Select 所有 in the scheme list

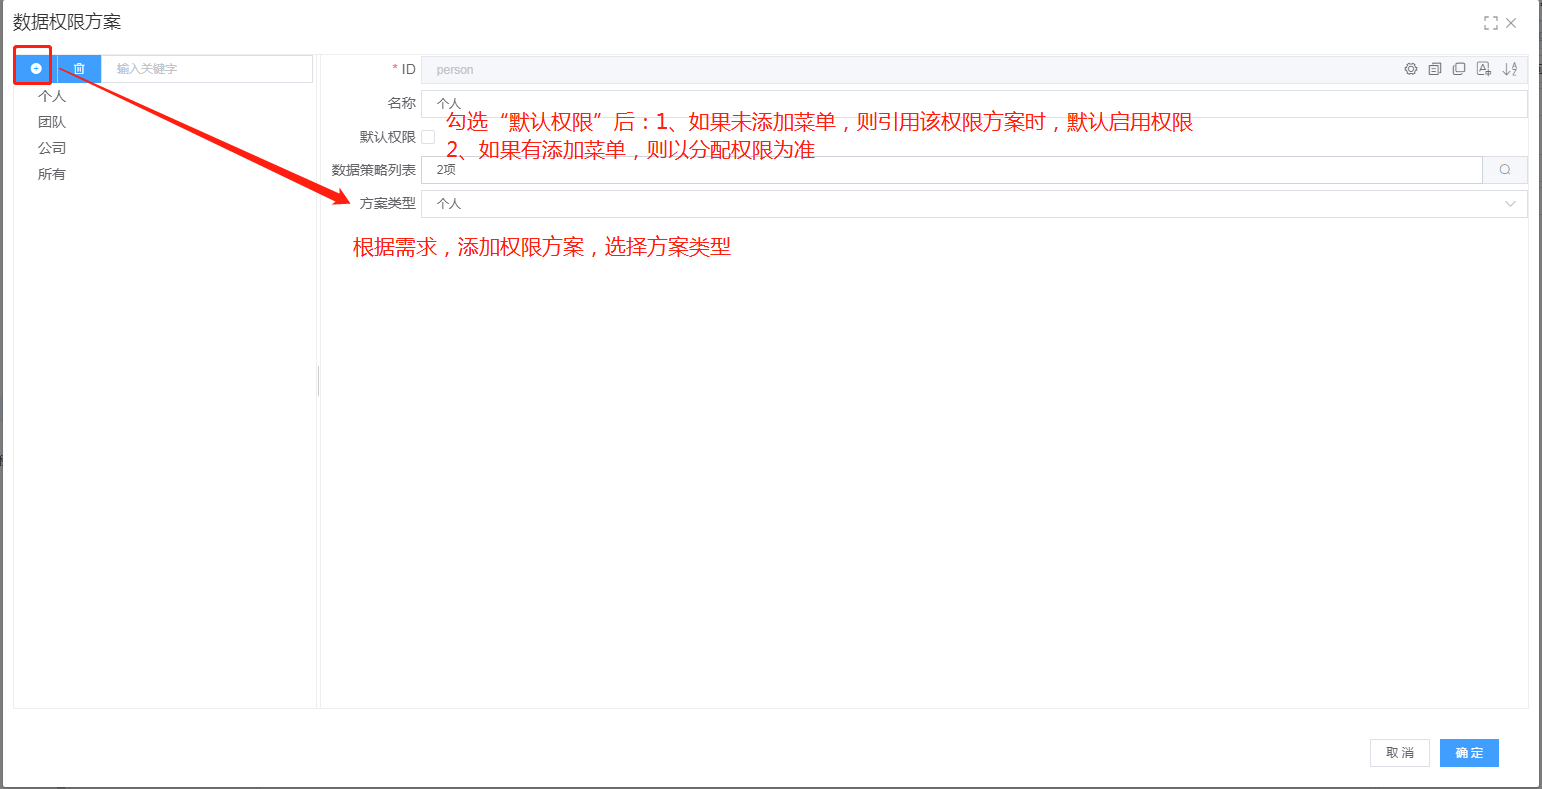(x=52, y=174)
